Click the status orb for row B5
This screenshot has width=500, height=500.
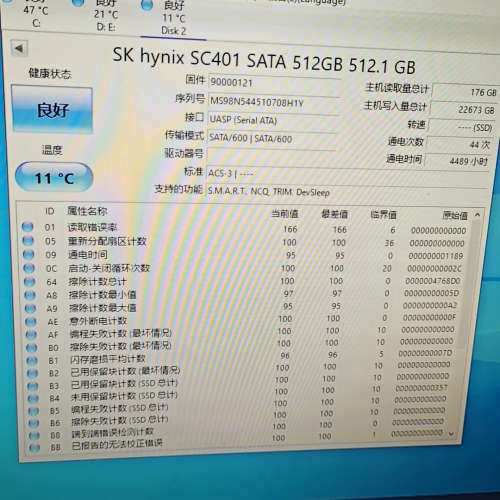pos(33,411)
